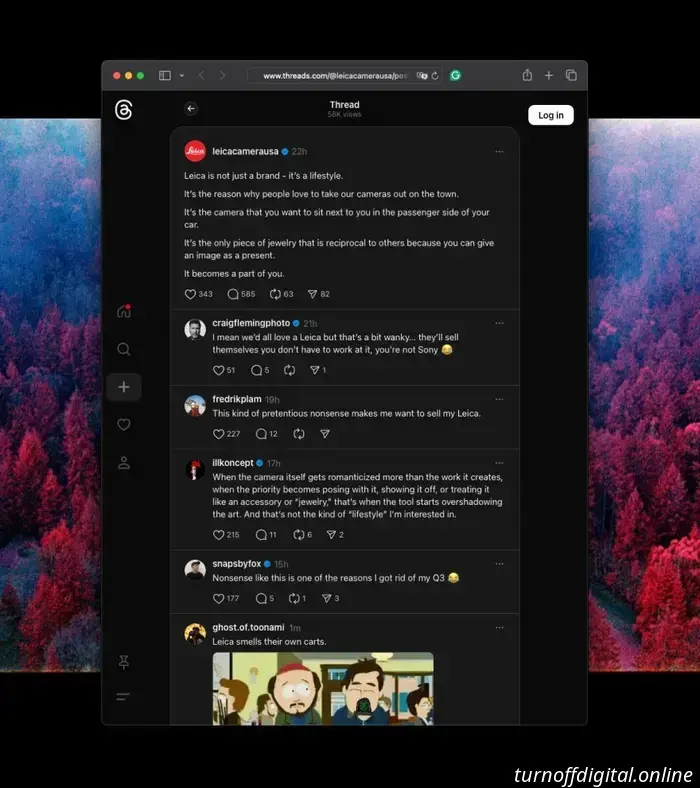The height and width of the screenshot is (788, 700).
Task: Open ghost.of.toonami's avatar picture
Action: 195,634
